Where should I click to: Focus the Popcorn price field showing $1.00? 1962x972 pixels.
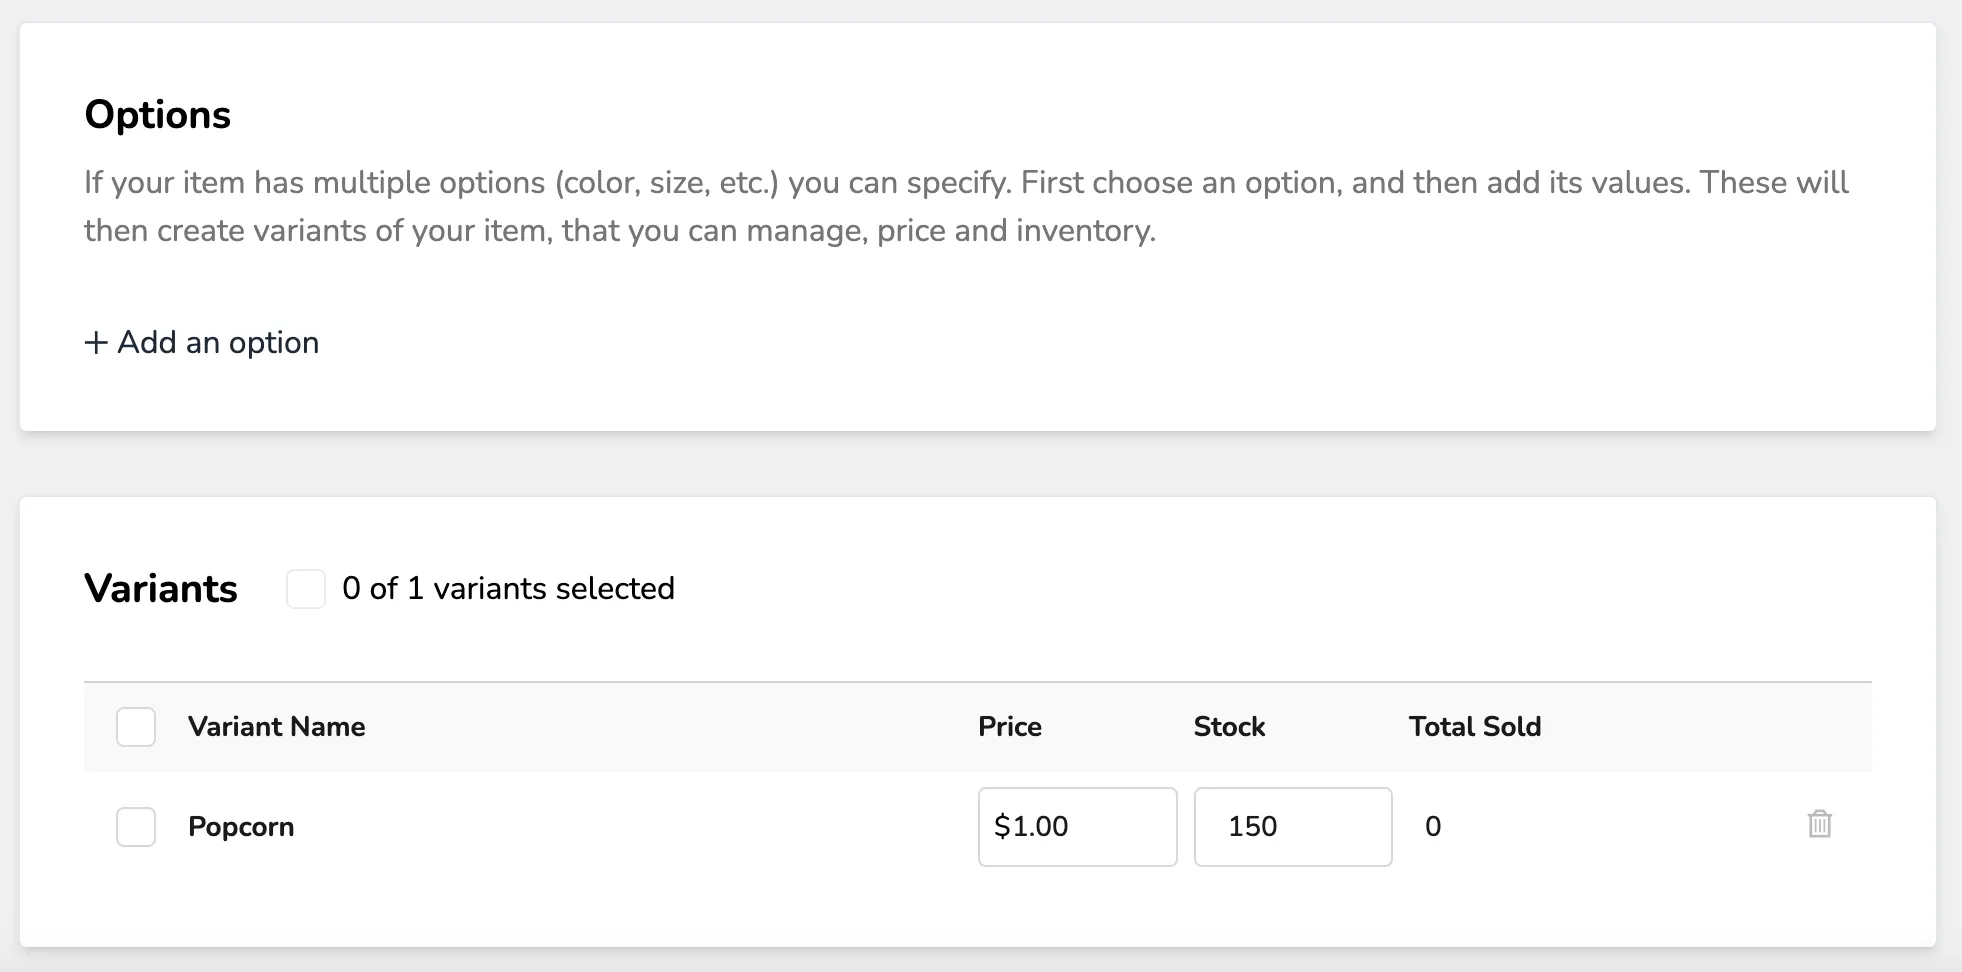point(1077,827)
